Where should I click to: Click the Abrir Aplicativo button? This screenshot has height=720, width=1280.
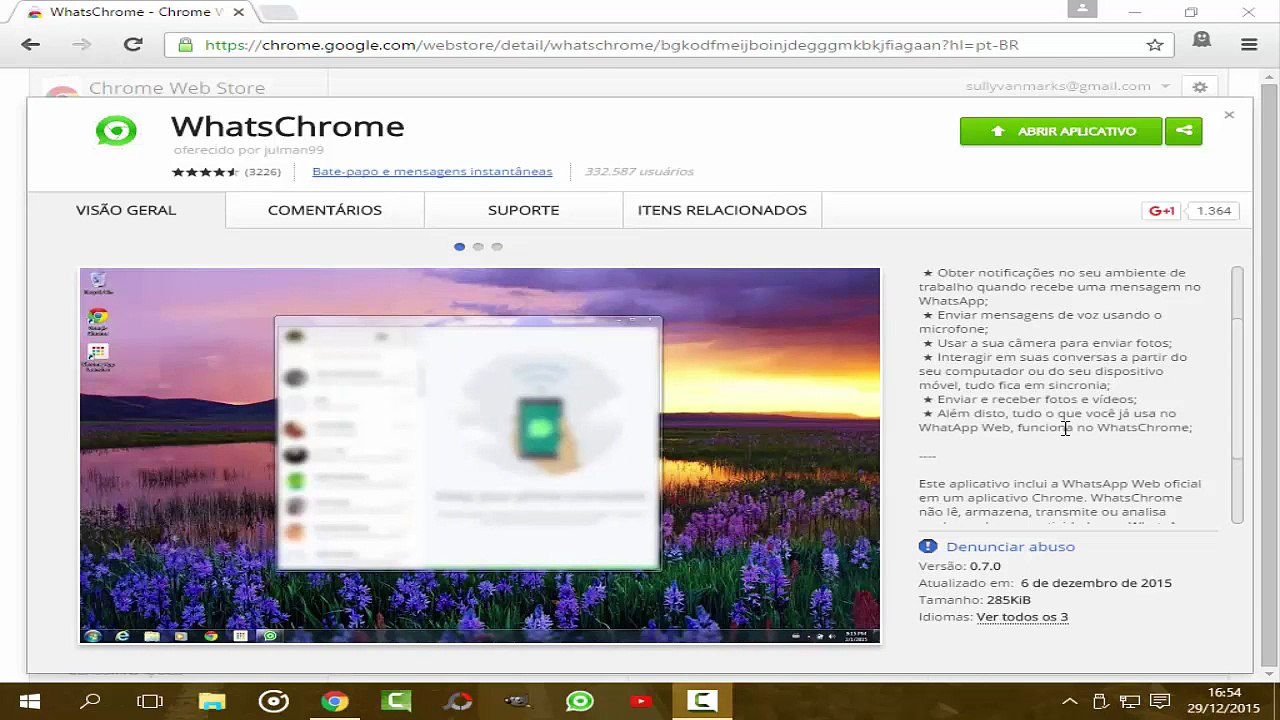pyautogui.click(x=1061, y=131)
